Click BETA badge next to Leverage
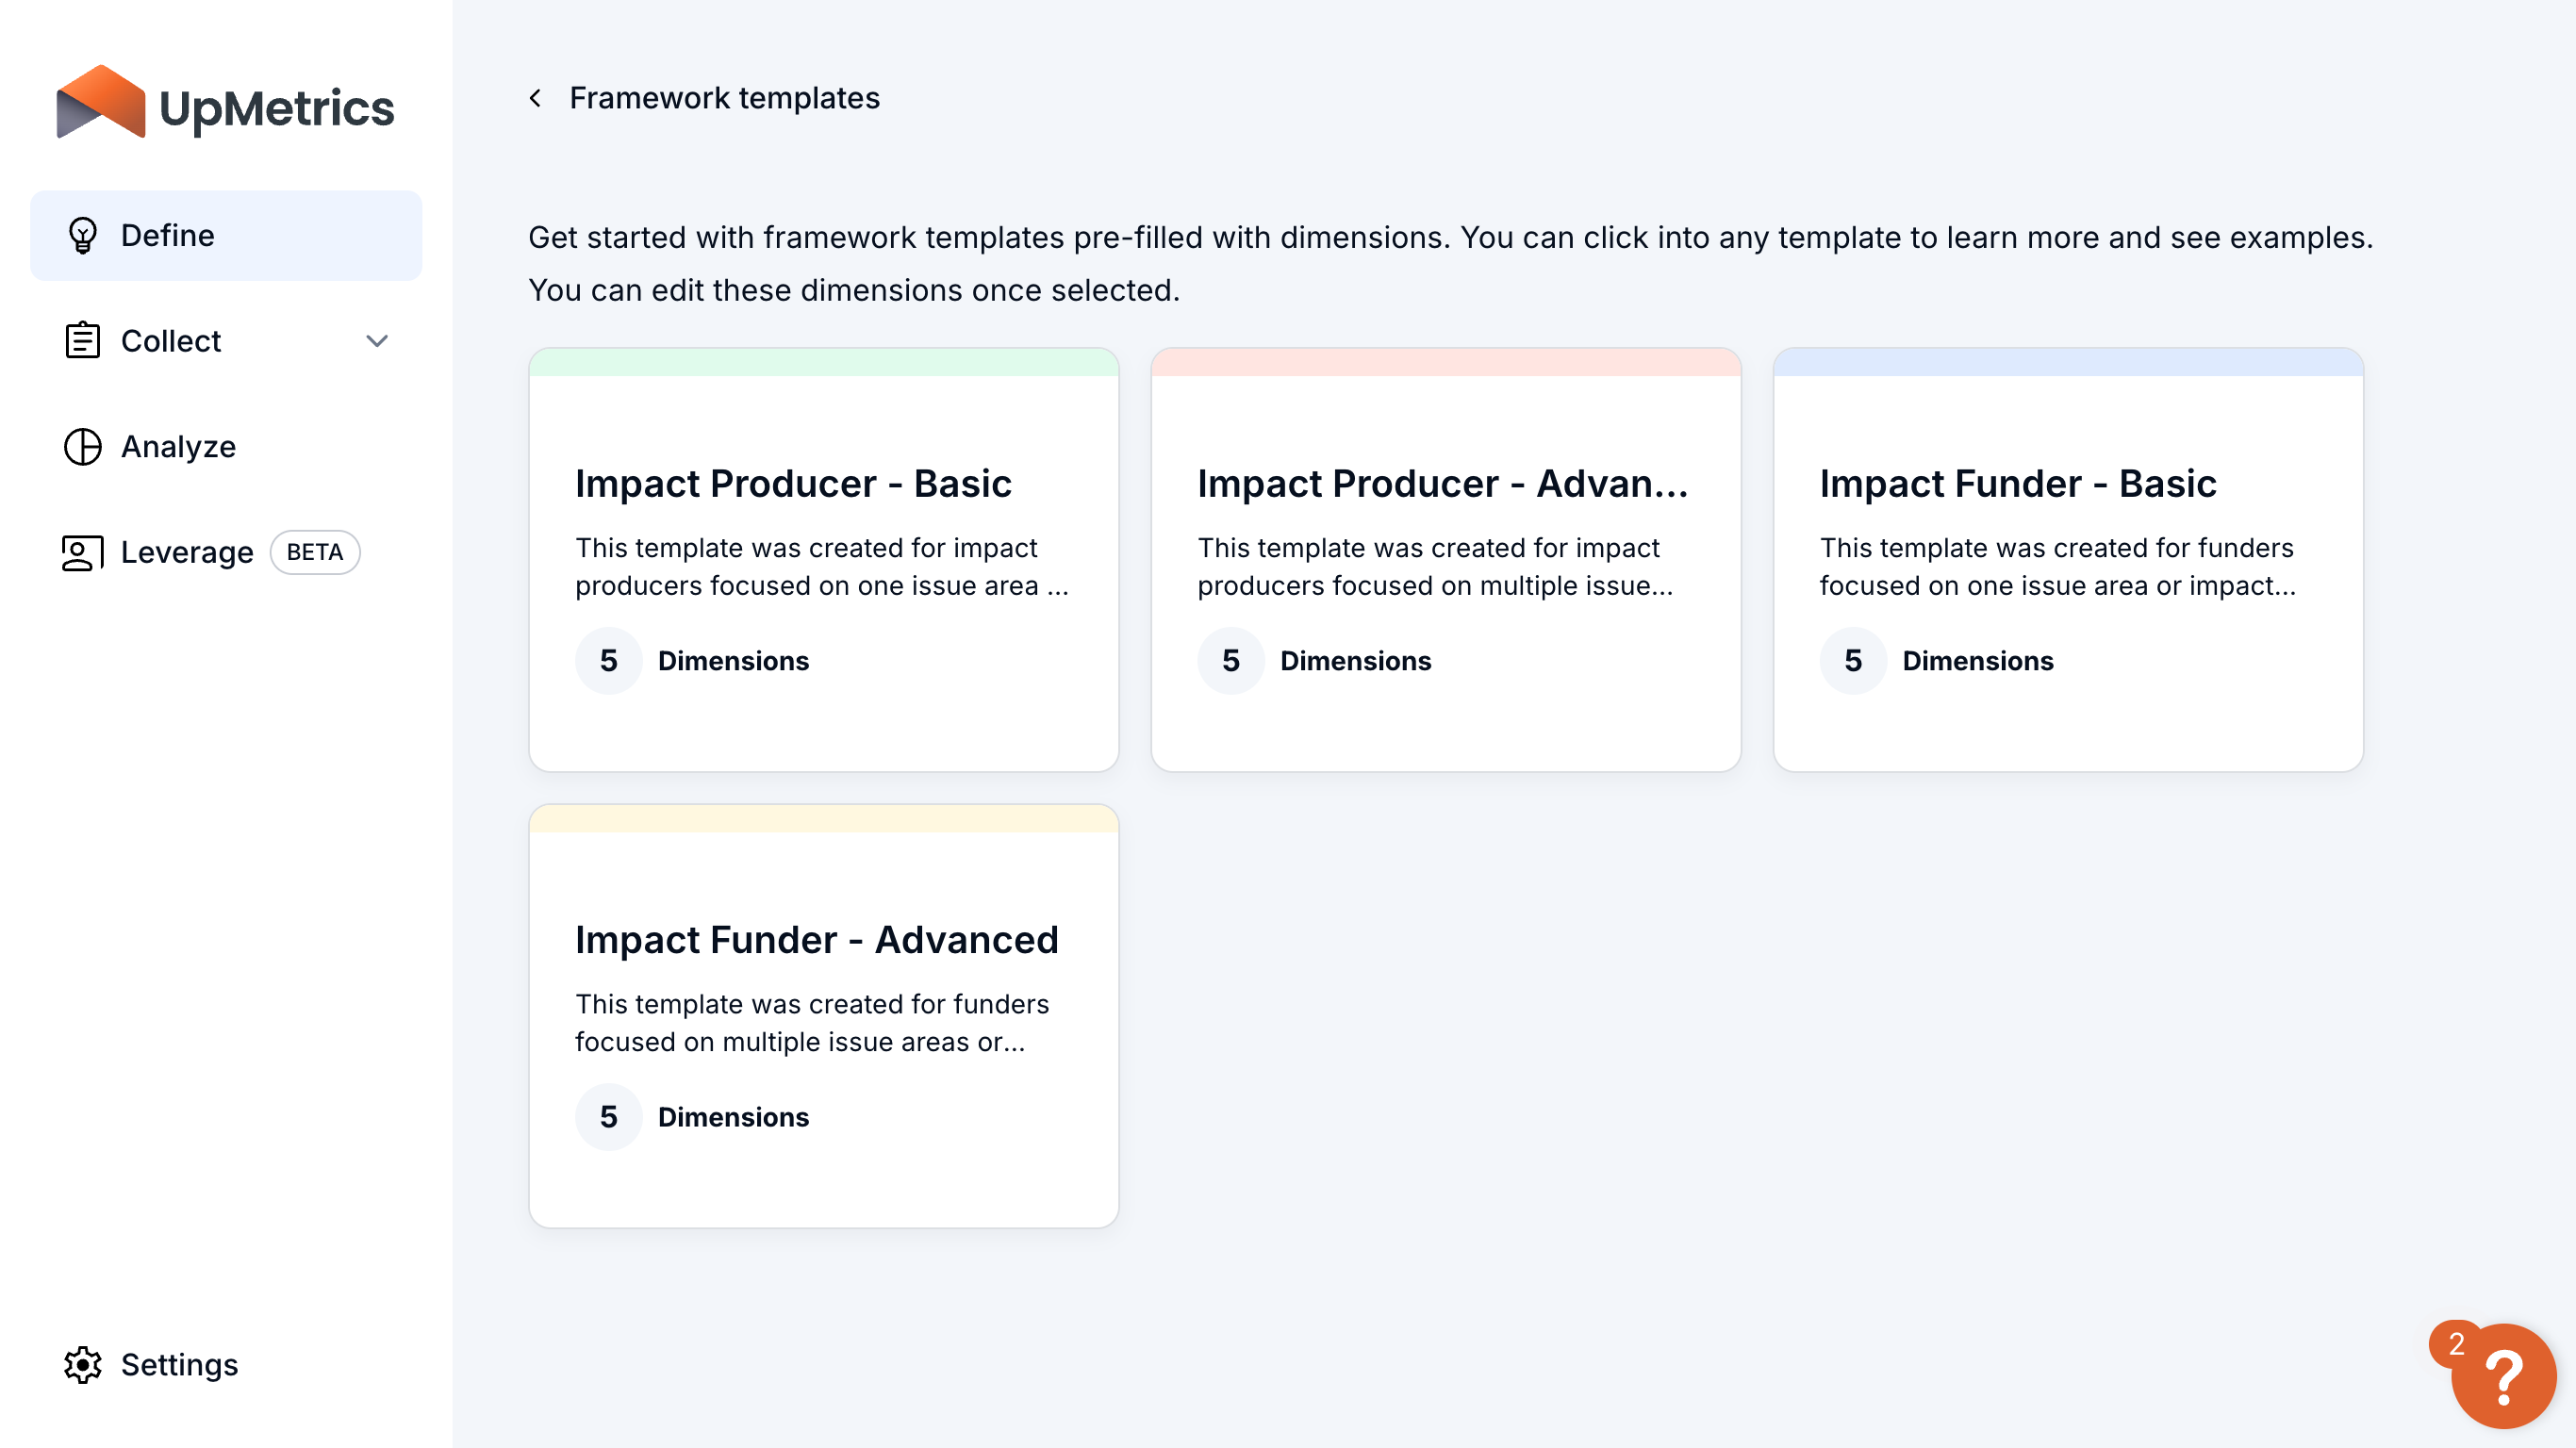Screen dimensions: 2576x1448 click(313, 551)
